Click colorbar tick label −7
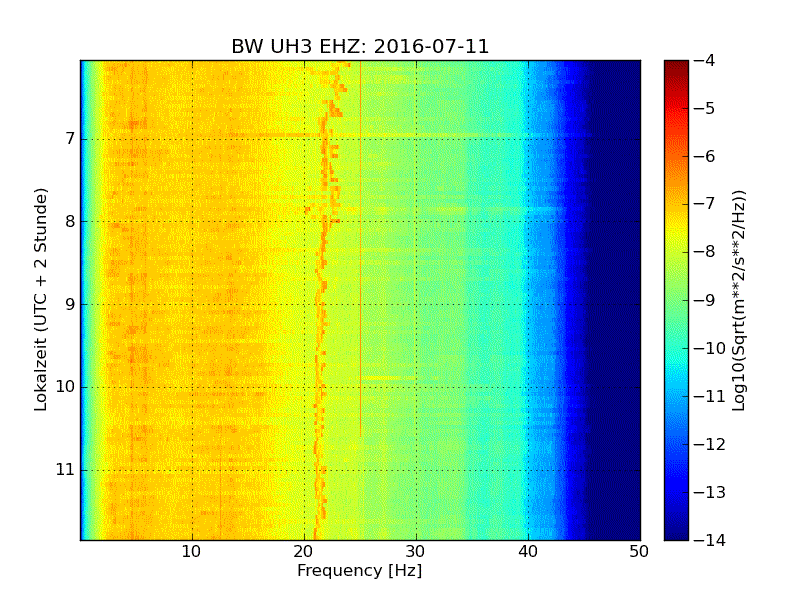800x600 pixels. point(704,204)
